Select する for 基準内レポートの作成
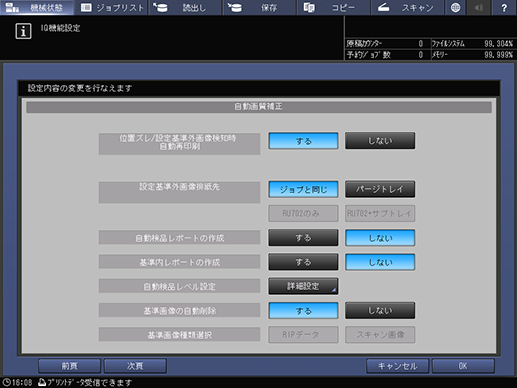 (303, 262)
